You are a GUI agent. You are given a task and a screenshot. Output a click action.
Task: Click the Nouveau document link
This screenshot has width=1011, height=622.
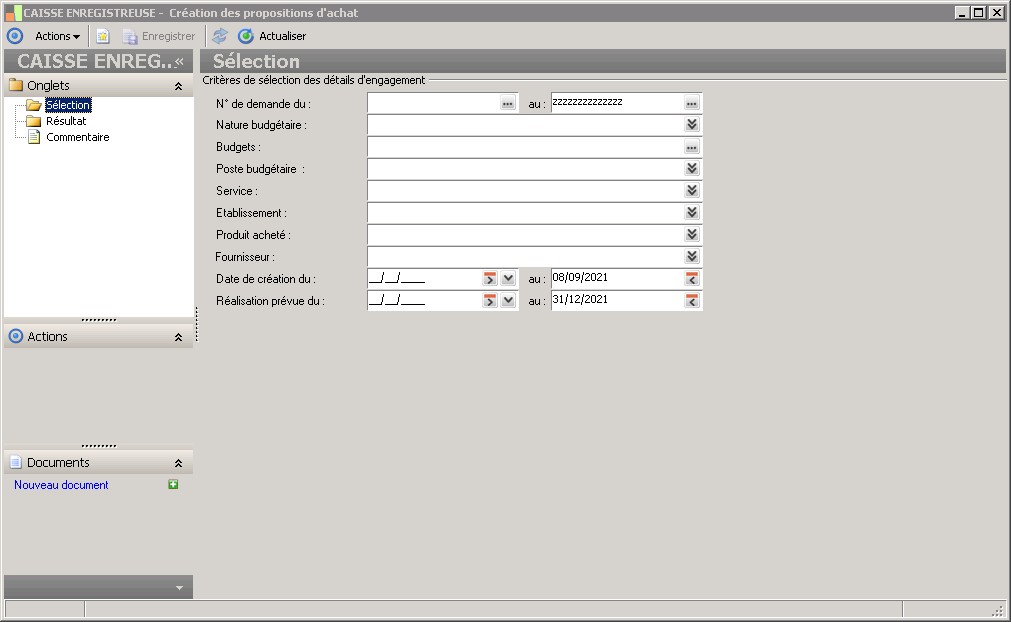[61, 485]
